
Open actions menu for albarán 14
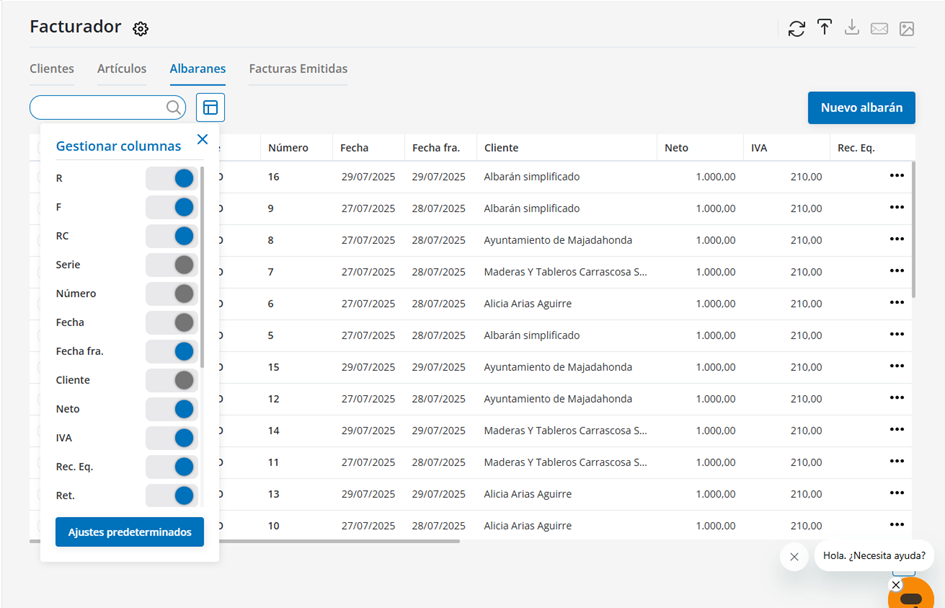point(897,430)
